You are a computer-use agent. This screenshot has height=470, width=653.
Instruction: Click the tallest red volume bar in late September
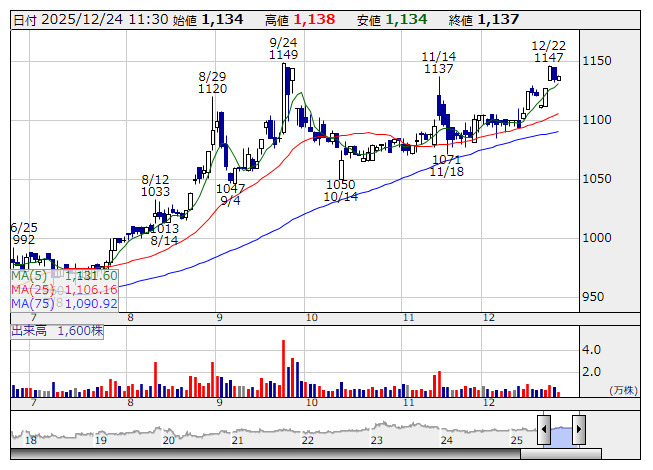(284, 368)
